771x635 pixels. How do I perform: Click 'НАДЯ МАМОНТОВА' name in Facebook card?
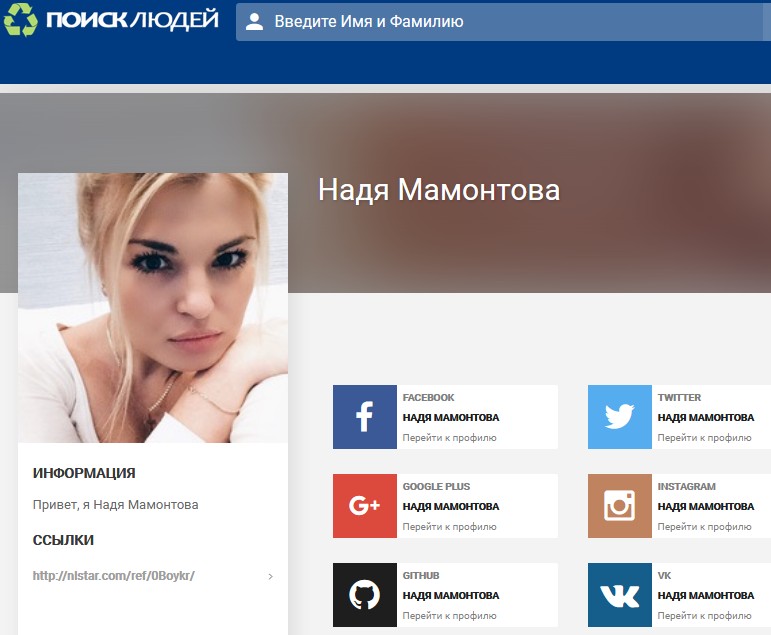coord(451,417)
